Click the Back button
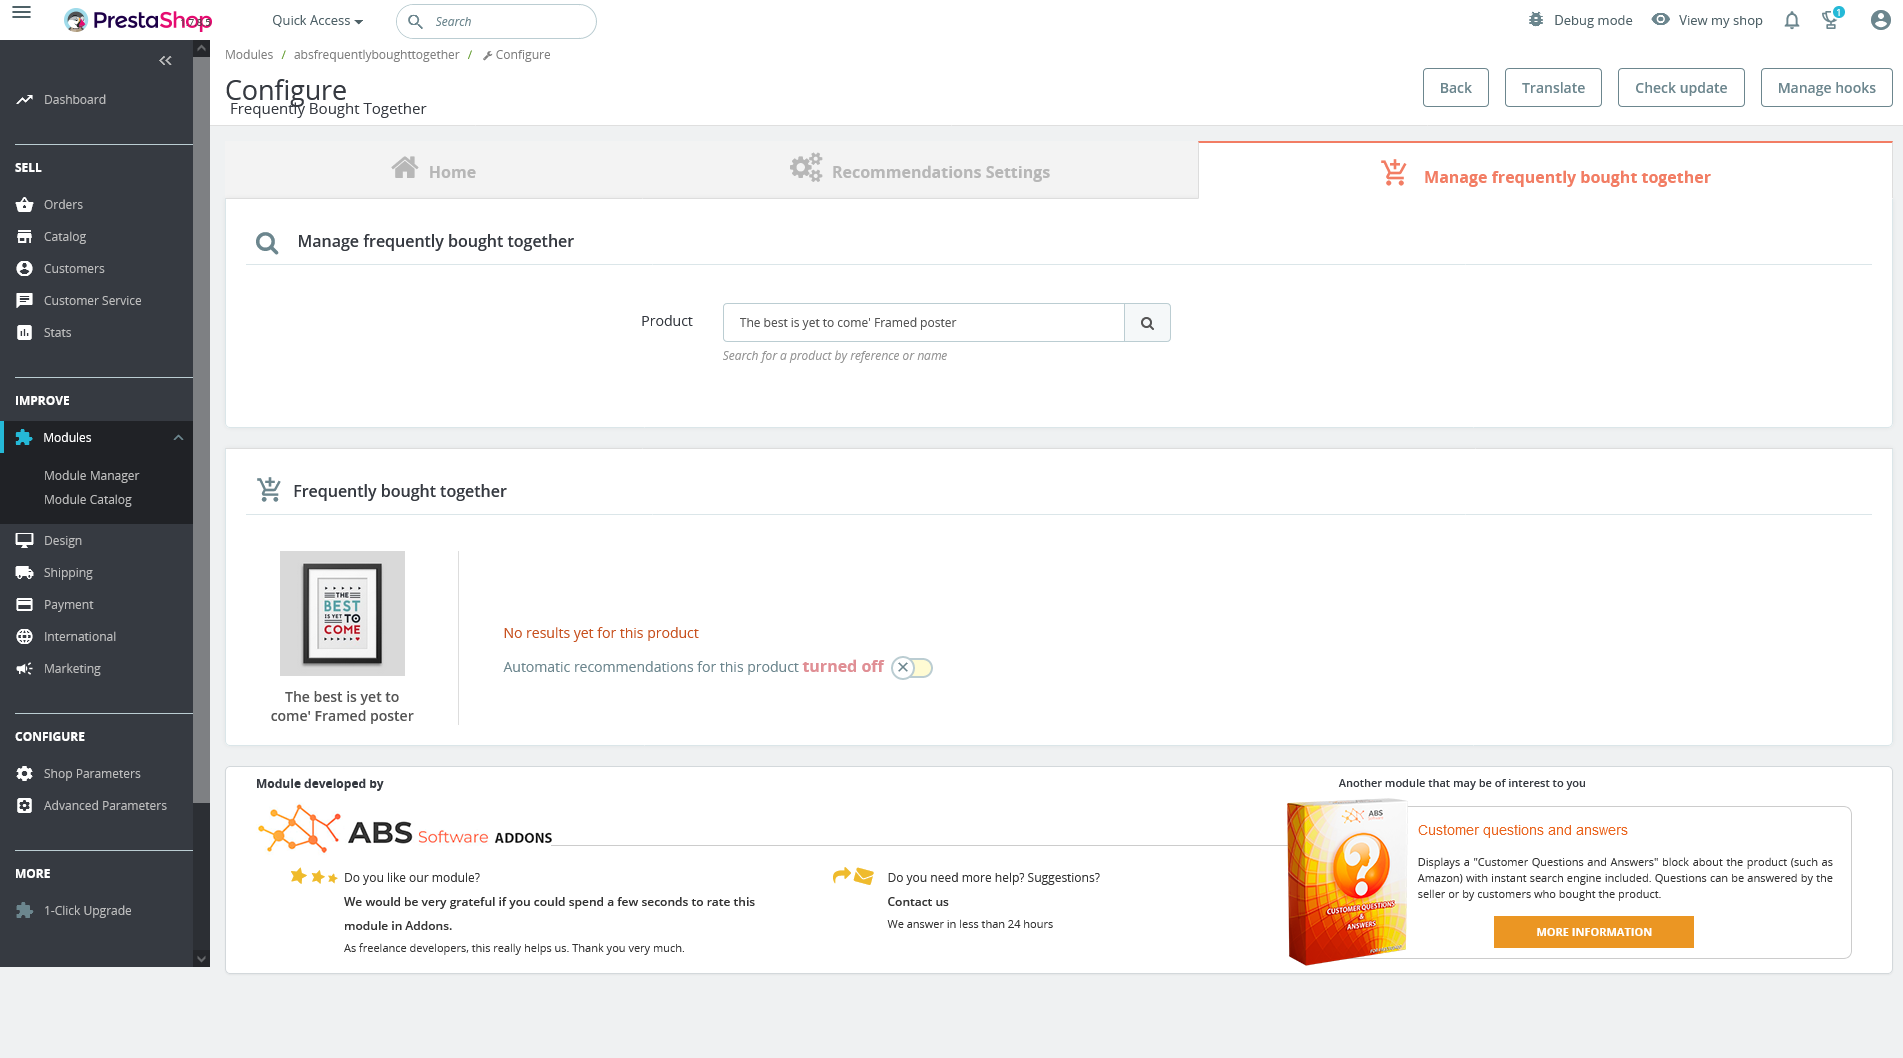The height and width of the screenshot is (1058, 1903). coord(1455,88)
